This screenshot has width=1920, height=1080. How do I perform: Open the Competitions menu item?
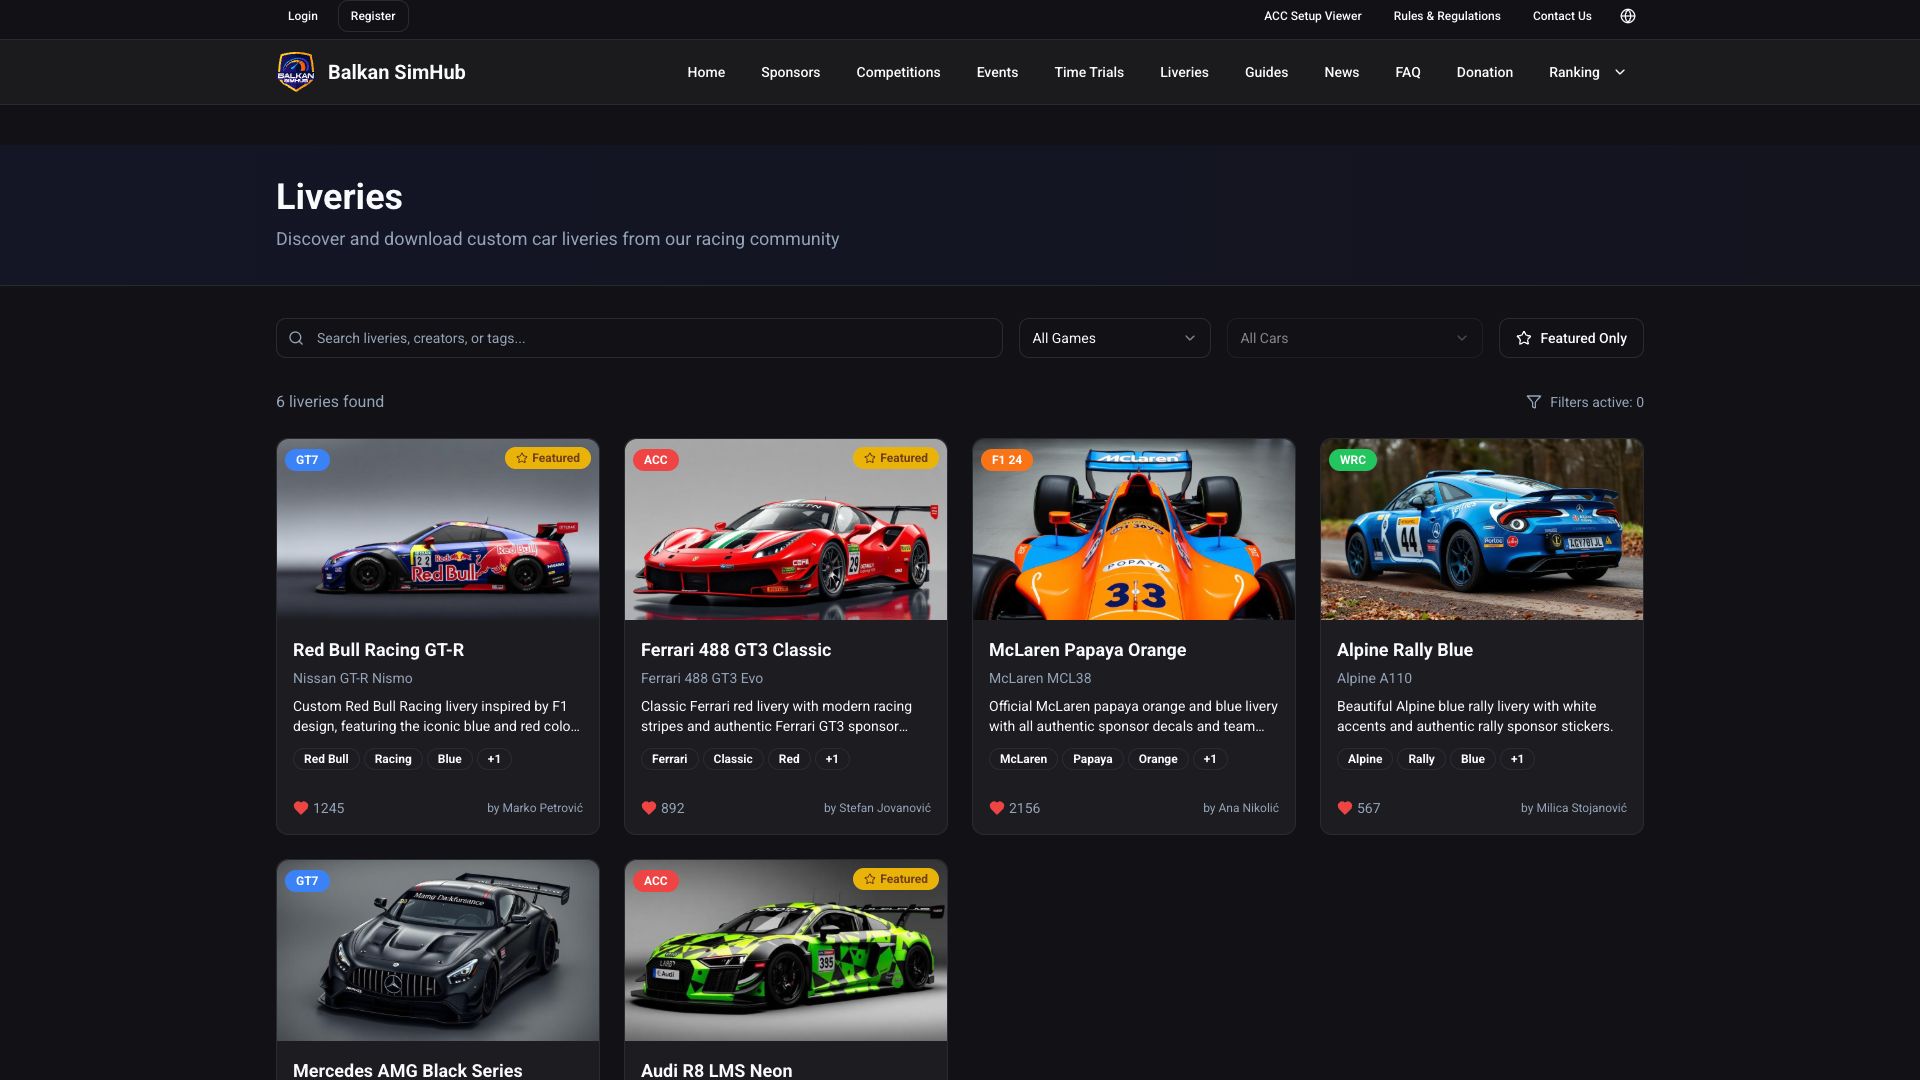(897, 72)
